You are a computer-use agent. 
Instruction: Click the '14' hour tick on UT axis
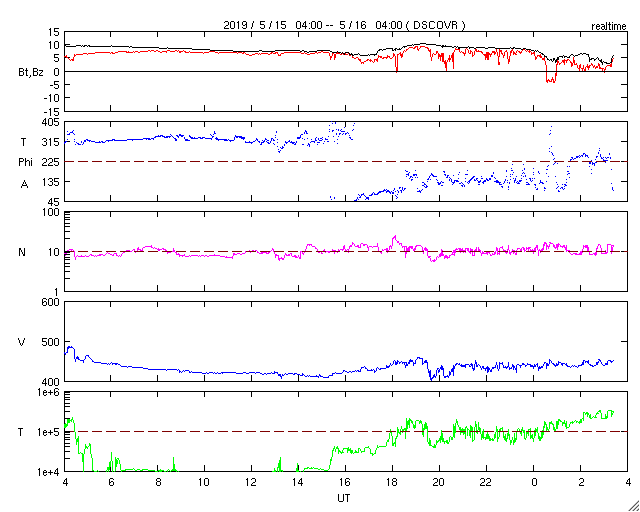[x=299, y=482]
